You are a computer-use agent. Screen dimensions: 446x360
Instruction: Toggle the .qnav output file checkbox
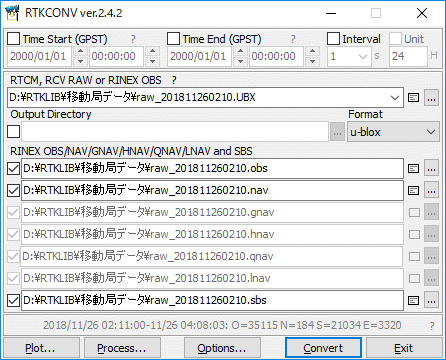[13, 256]
